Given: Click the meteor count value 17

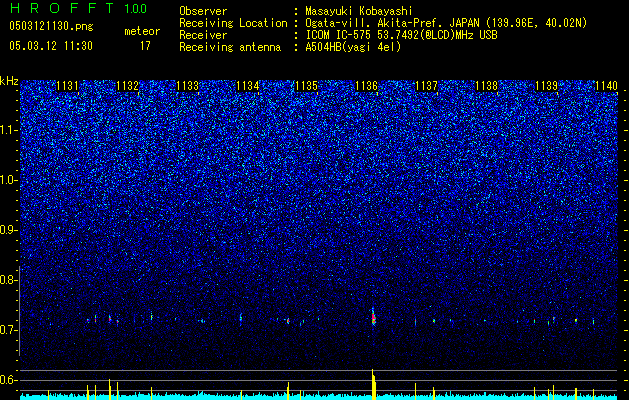Looking at the screenshot, I should point(145,46).
